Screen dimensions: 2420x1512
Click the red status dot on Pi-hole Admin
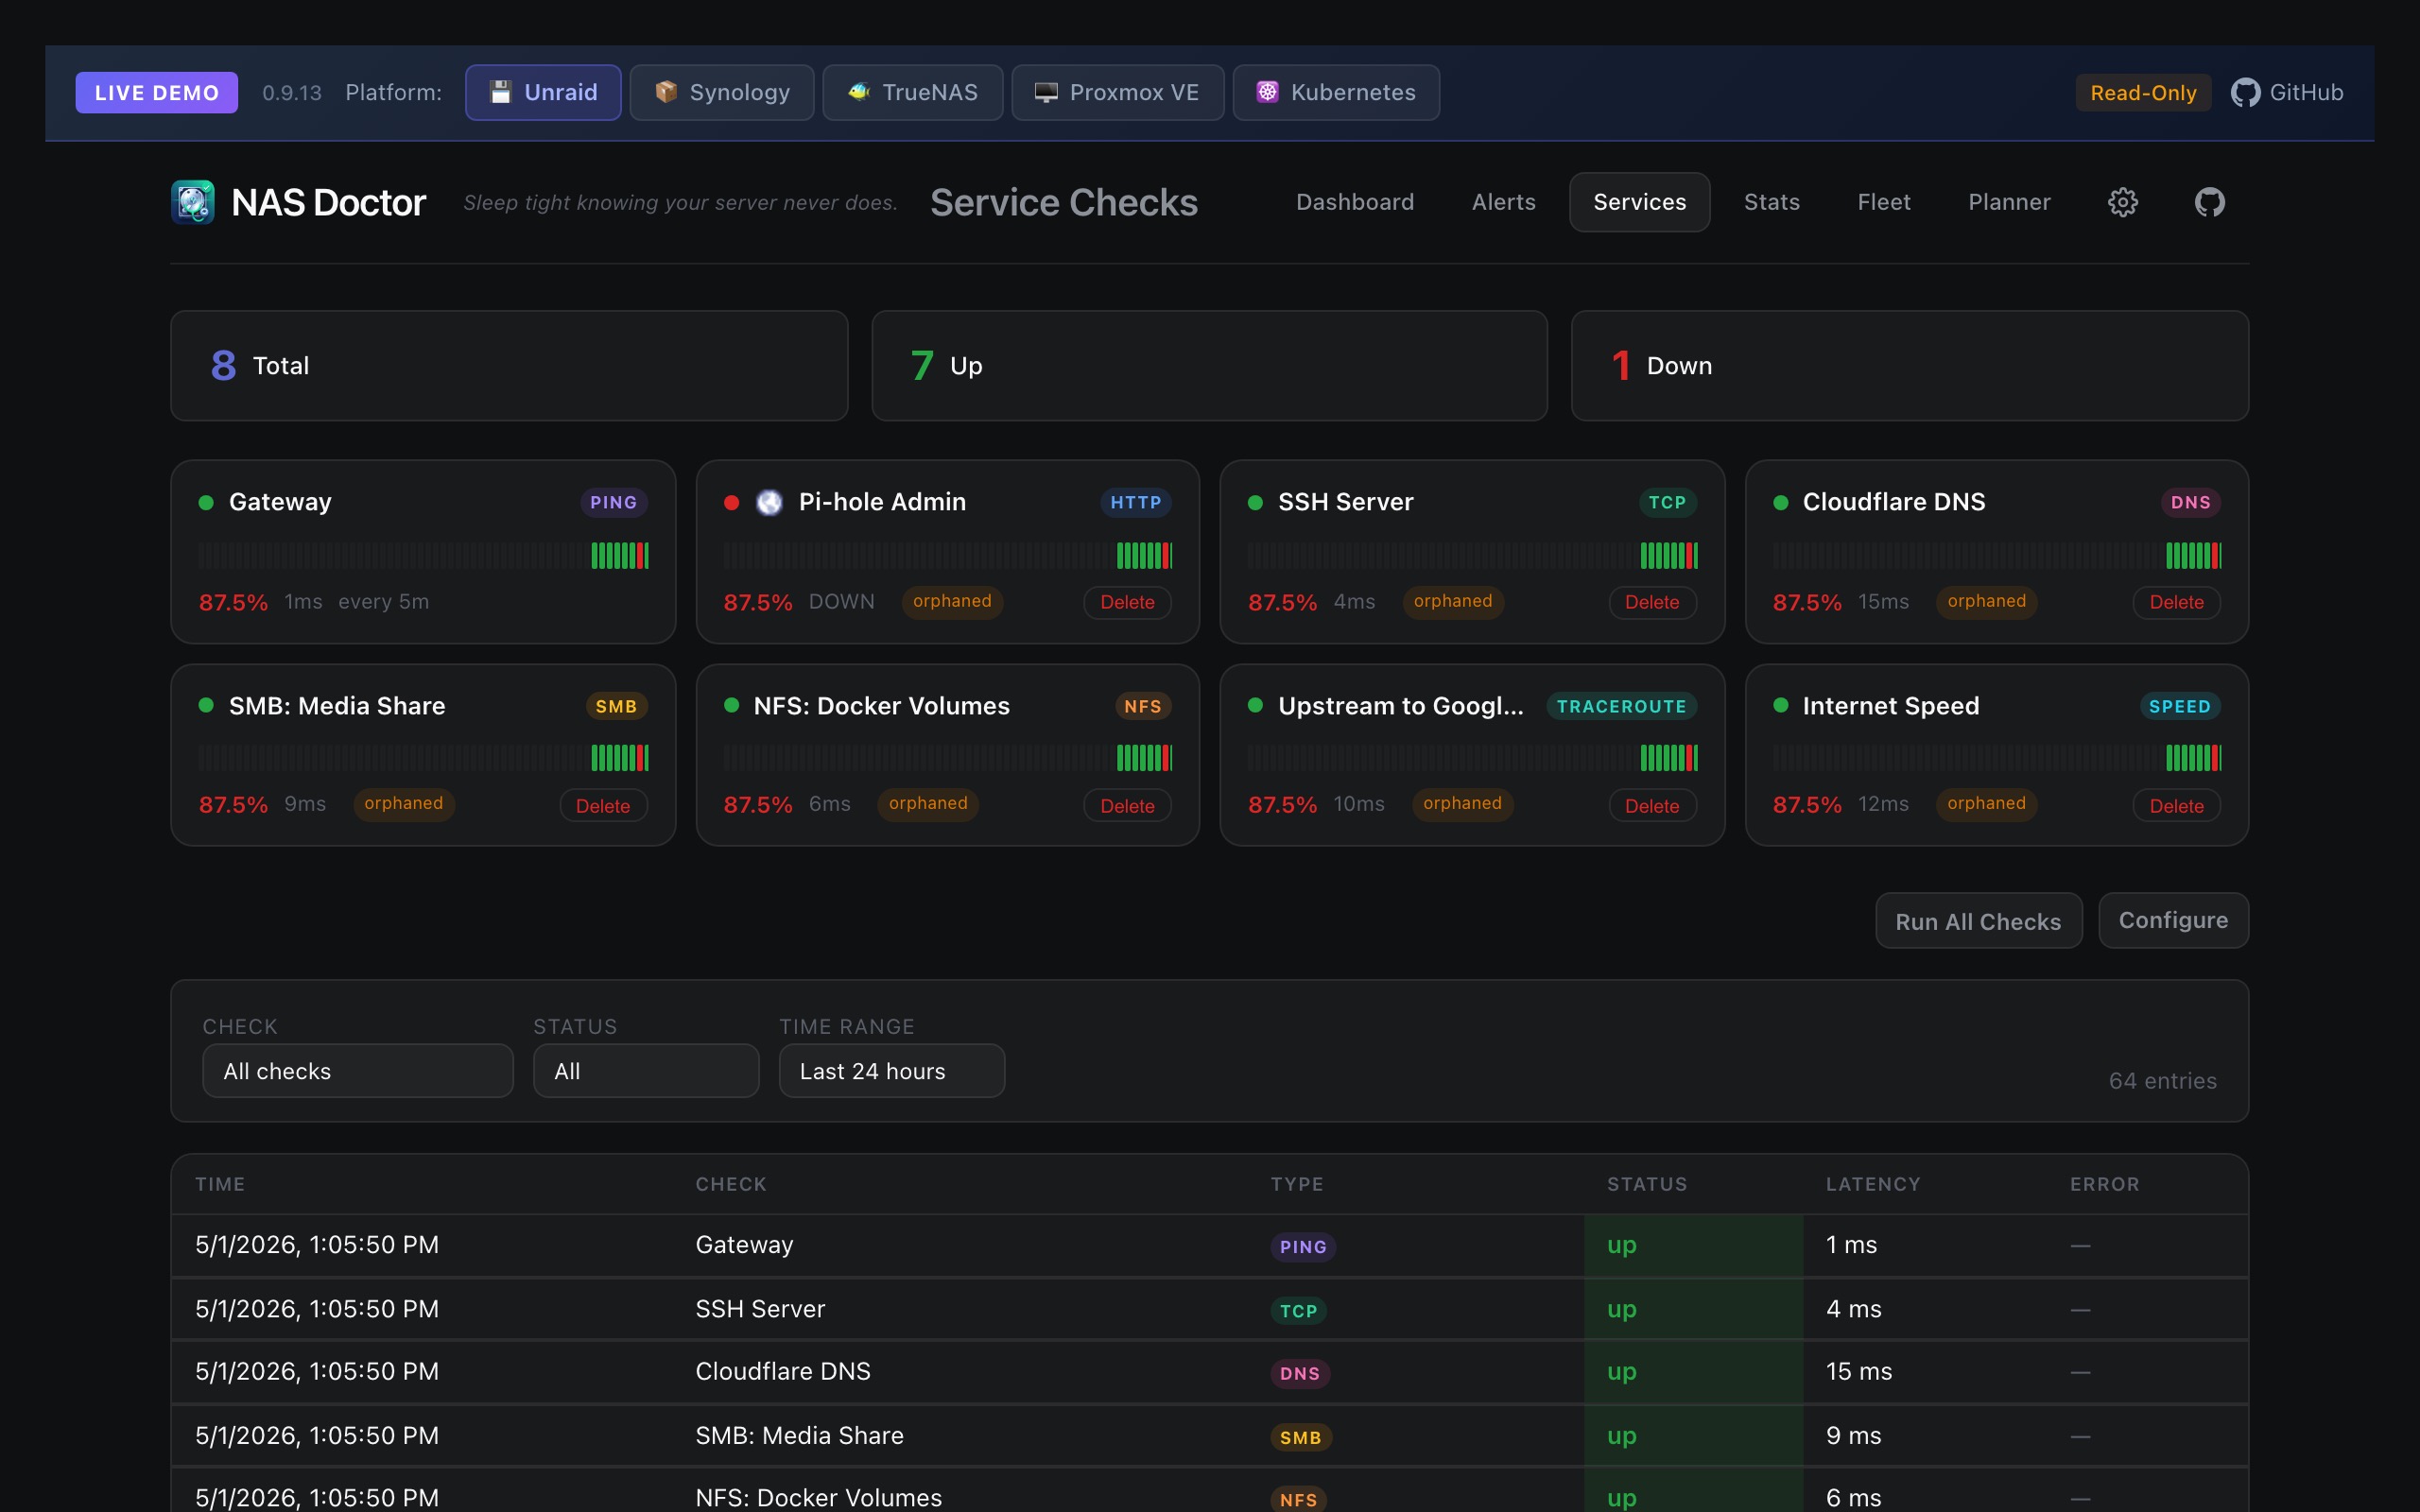732,502
